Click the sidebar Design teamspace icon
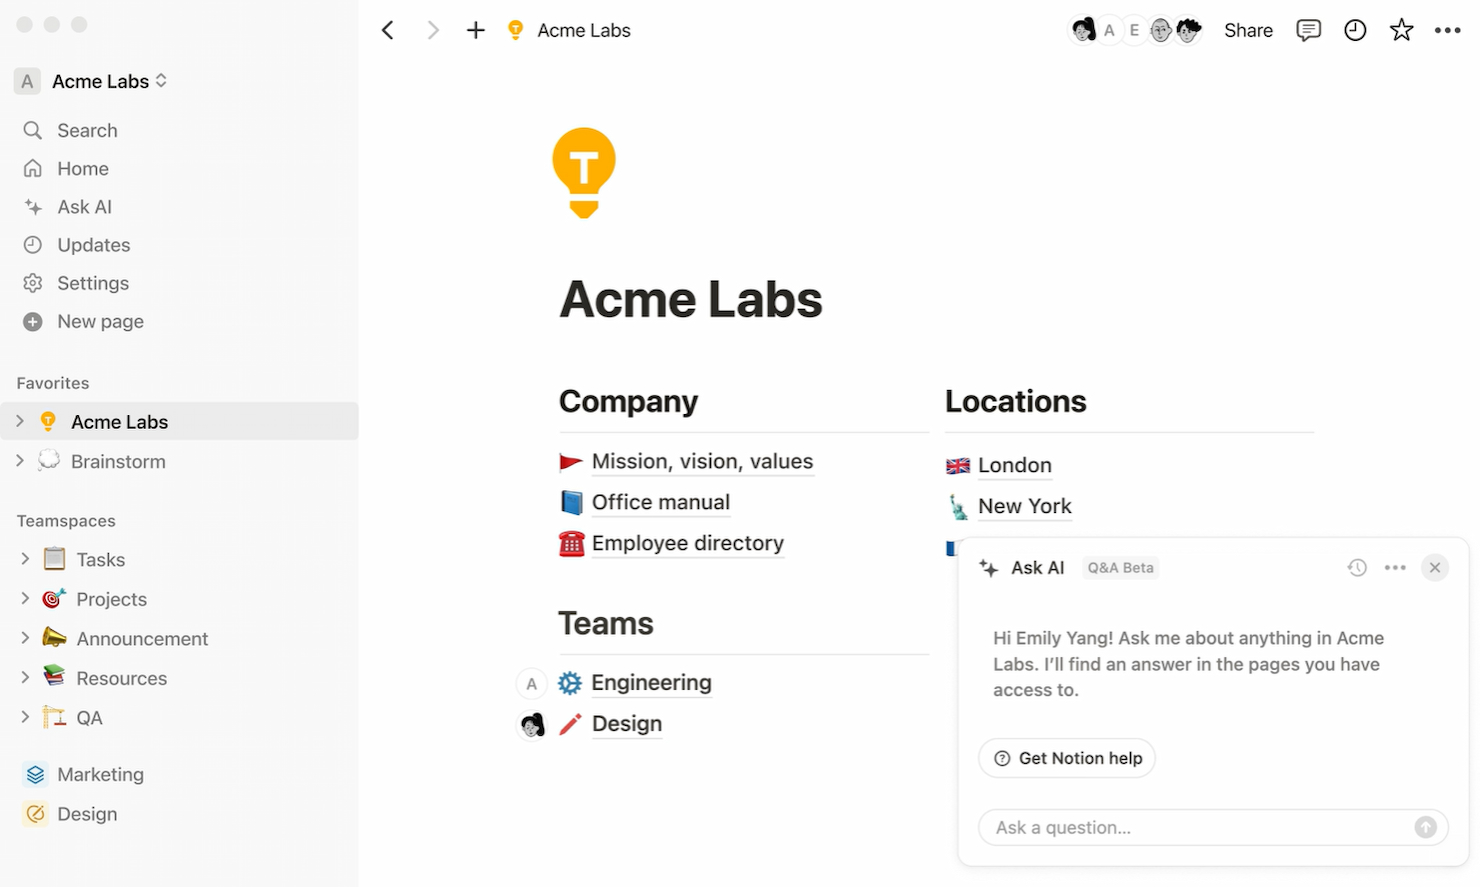The height and width of the screenshot is (887, 1480). tap(35, 814)
